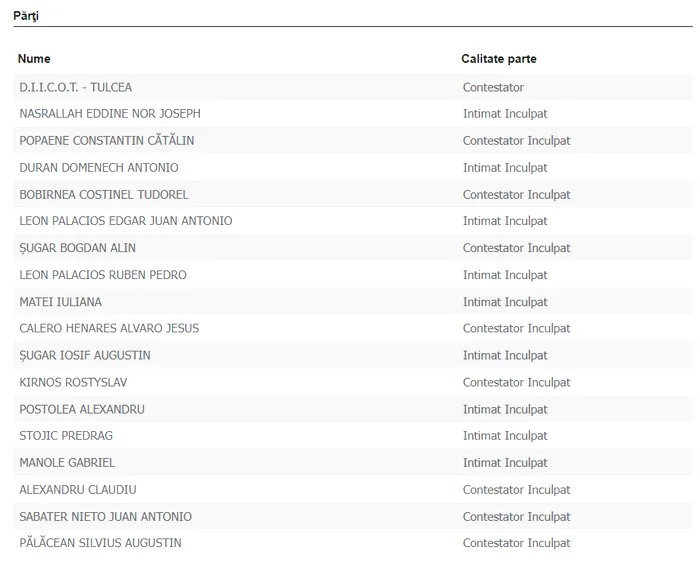Click LEON PALACIOS EDGAR JUAN ANTONIO
The width and height of the screenshot is (700, 567).
[x=125, y=221]
